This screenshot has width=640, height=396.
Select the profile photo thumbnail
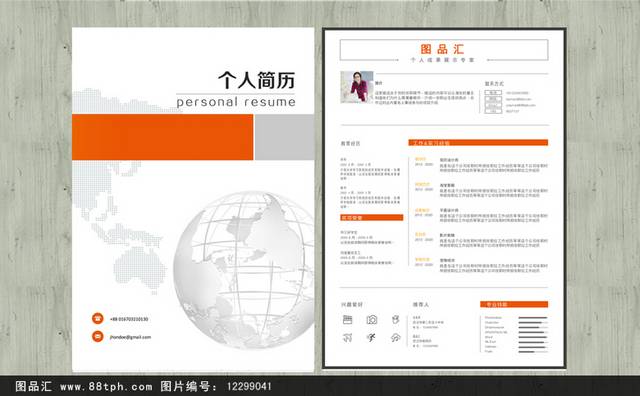357,87
